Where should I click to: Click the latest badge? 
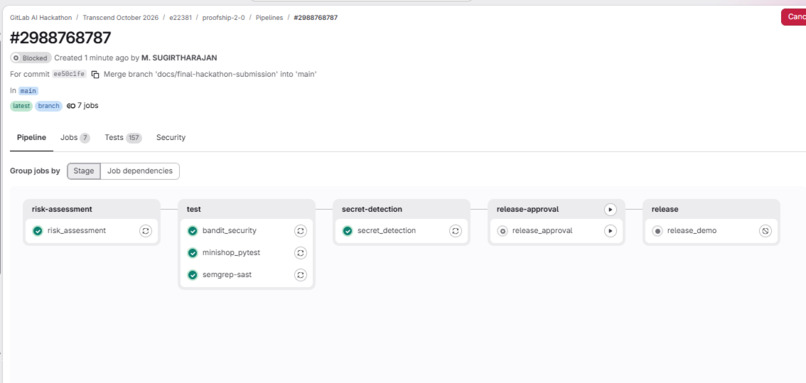[x=21, y=106]
